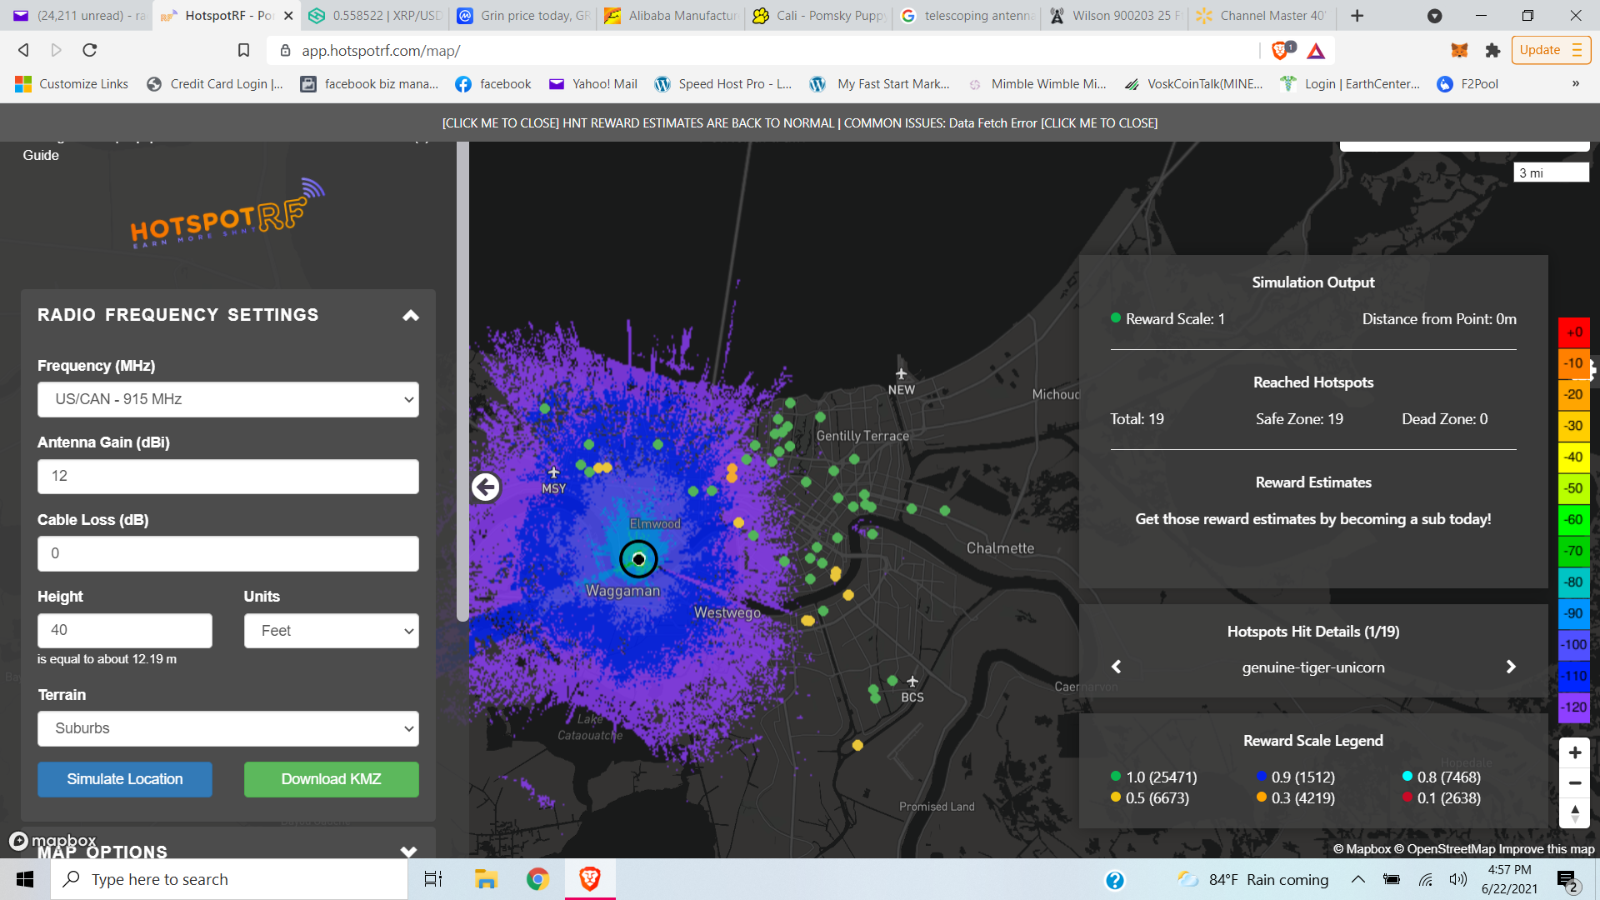Open File Explorer from taskbar
This screenshot has width=1600, height=900.
486,879
